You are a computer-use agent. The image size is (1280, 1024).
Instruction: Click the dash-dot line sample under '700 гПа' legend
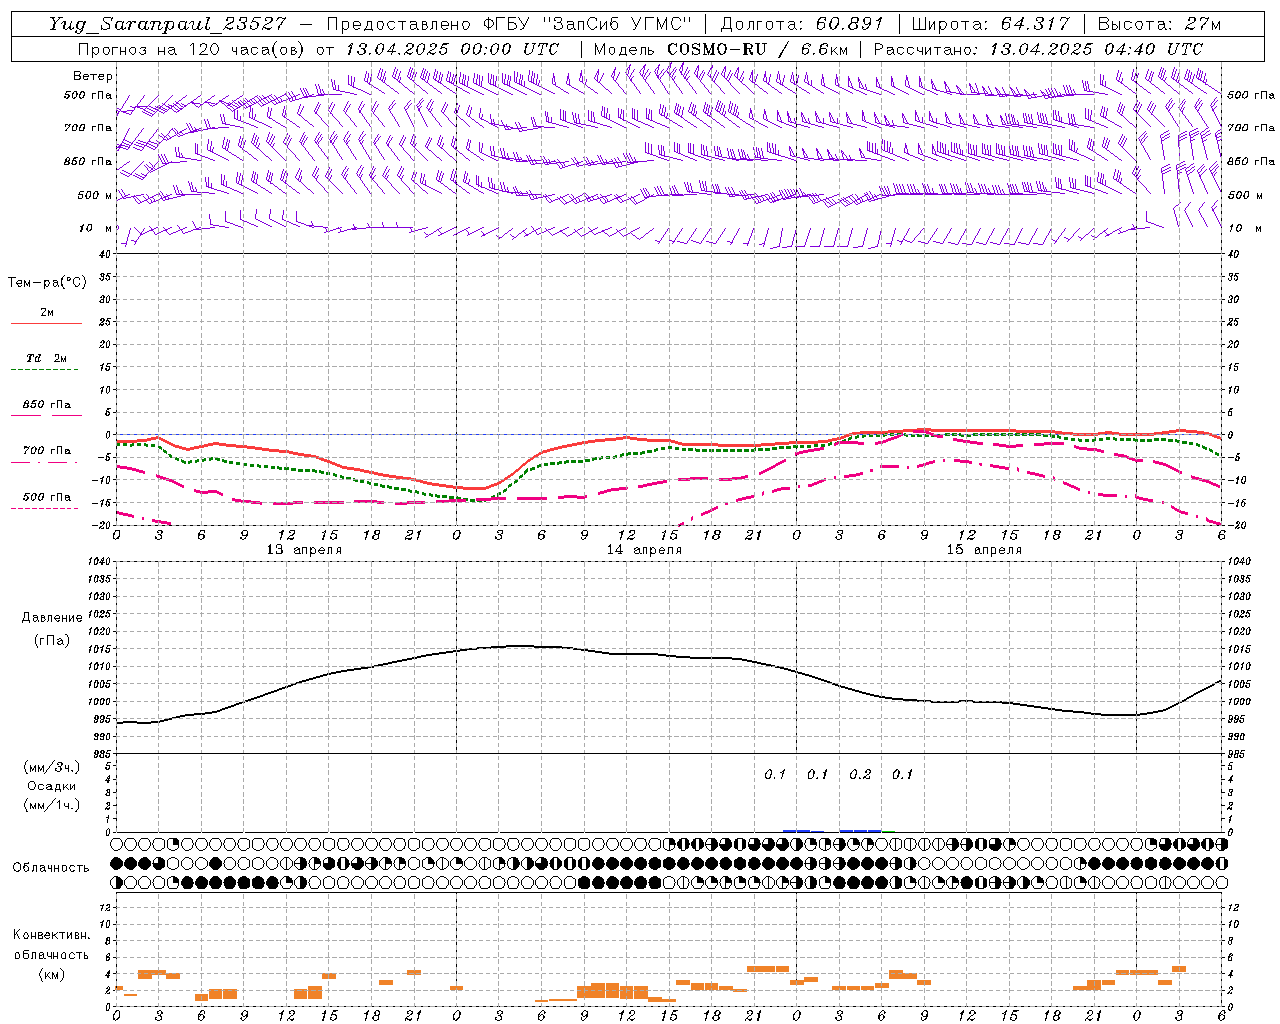pos(46,462)
